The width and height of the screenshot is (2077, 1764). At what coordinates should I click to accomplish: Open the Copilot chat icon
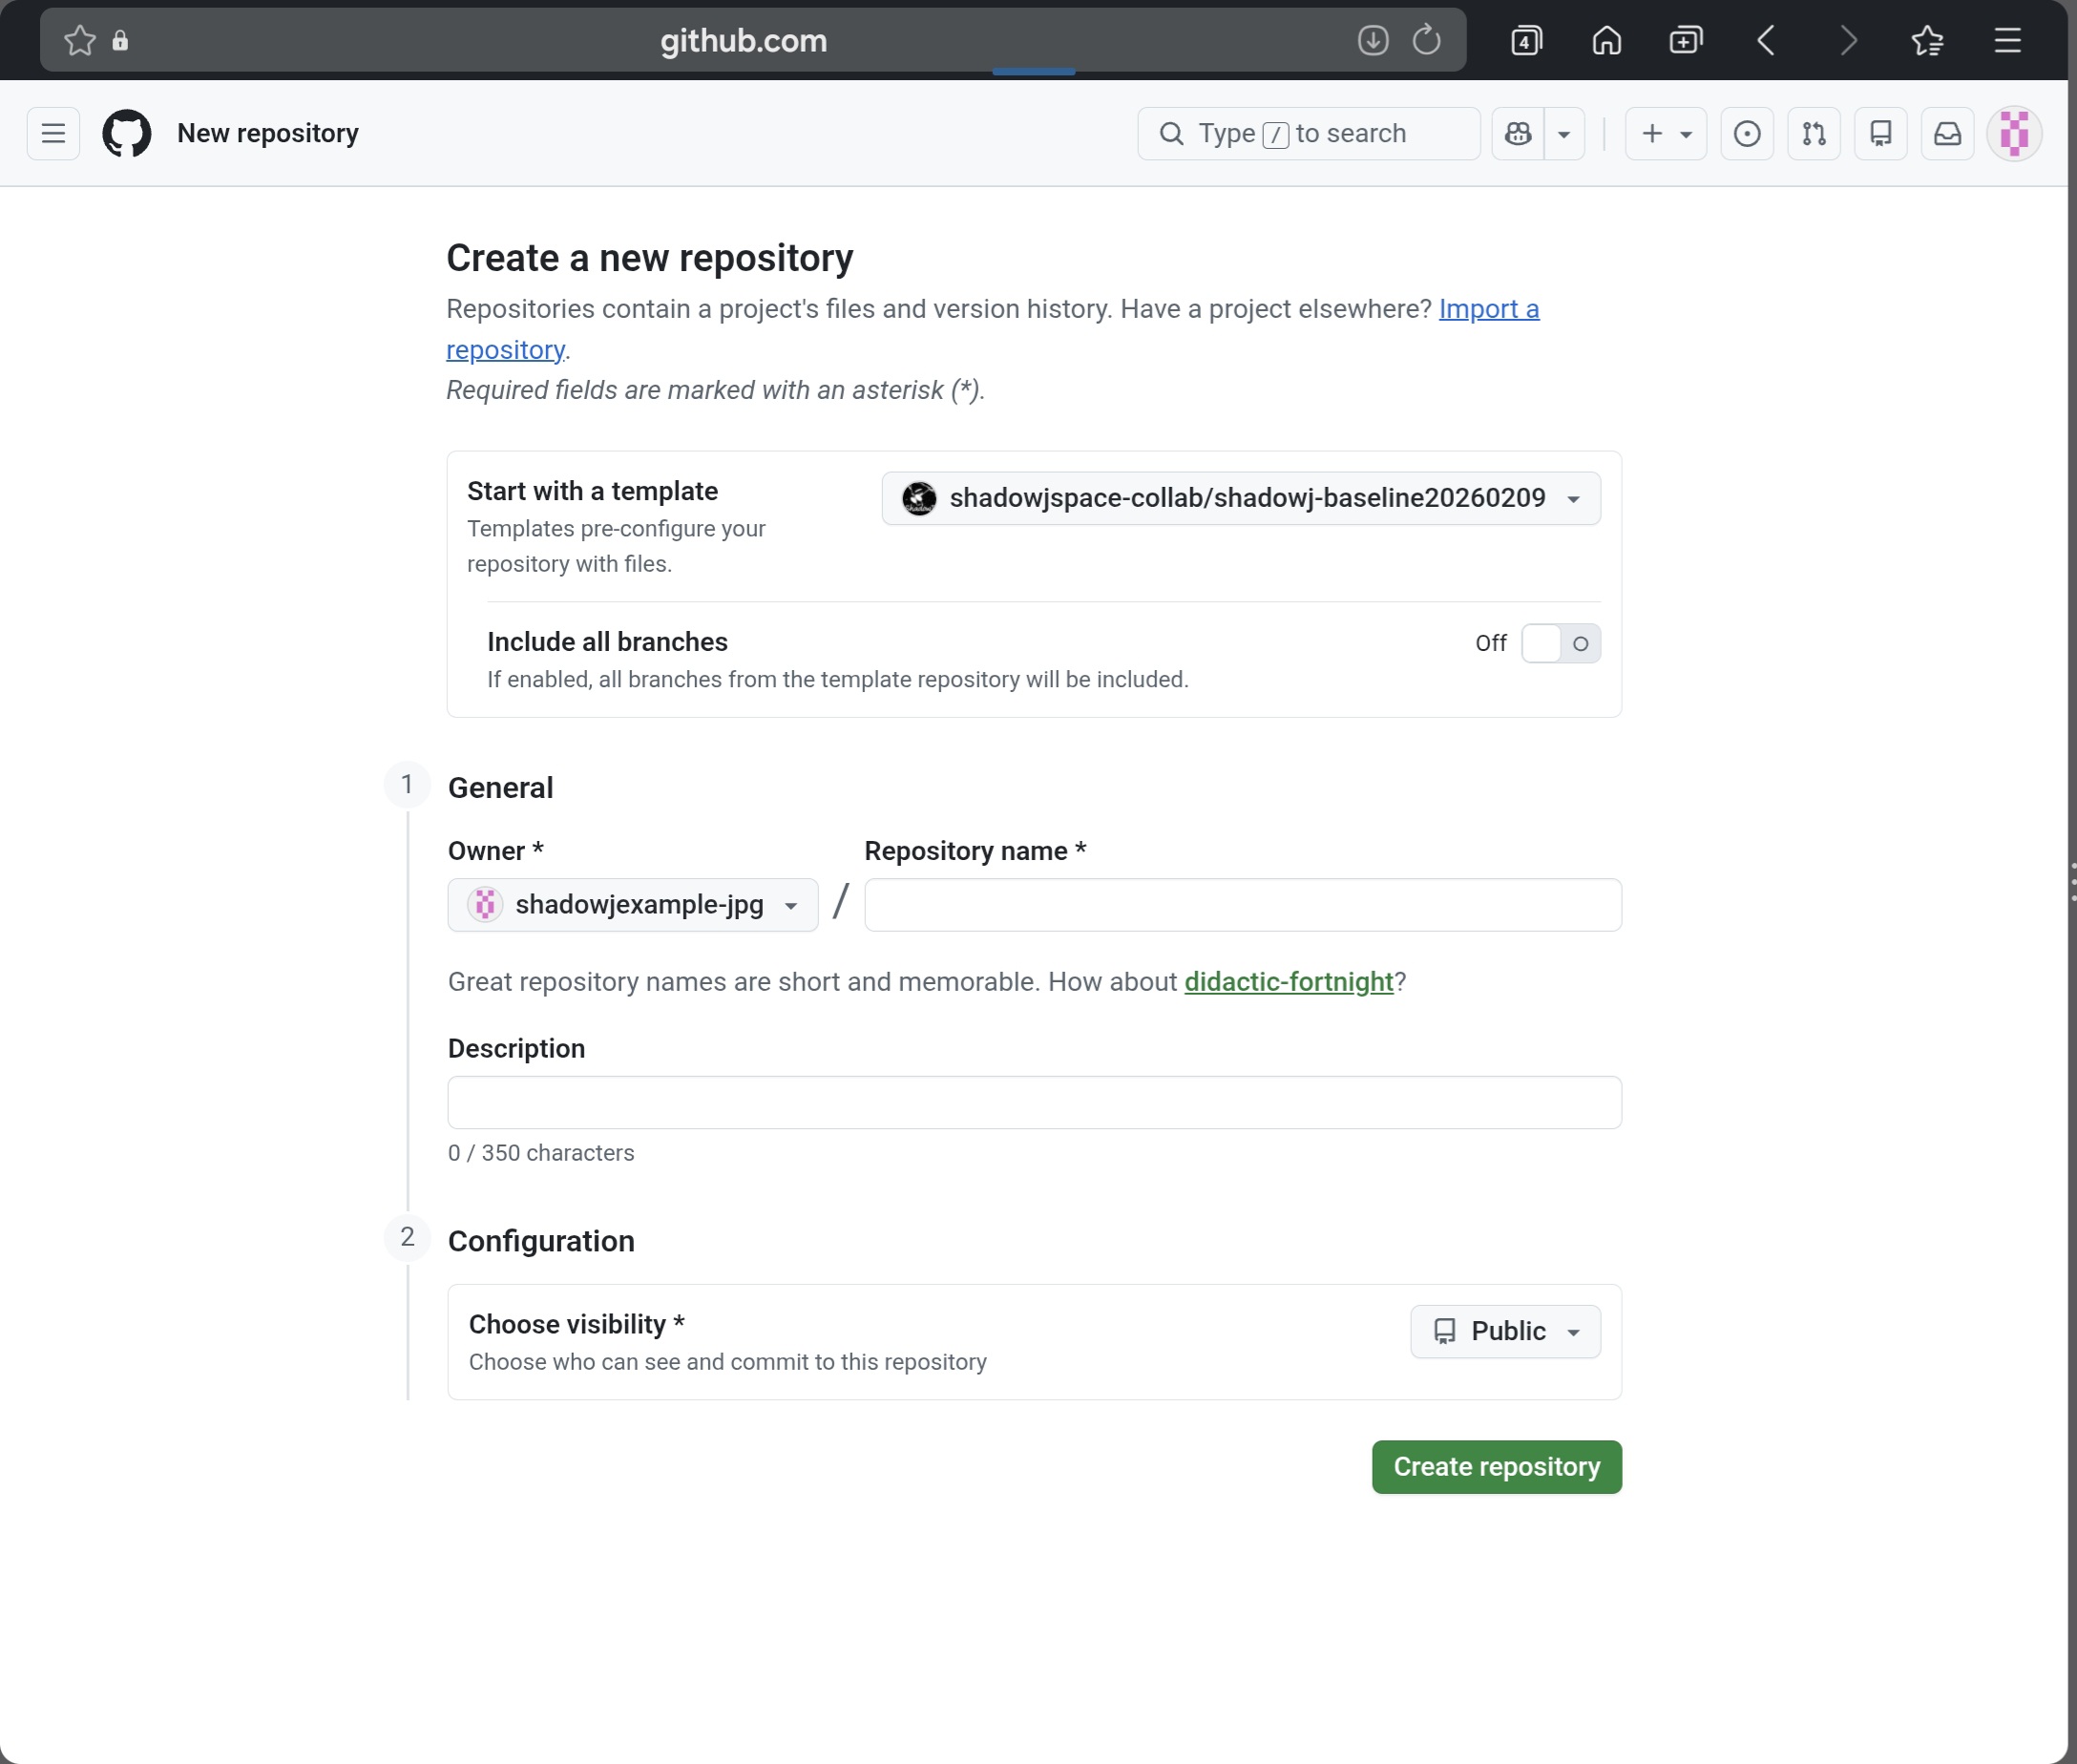(x=1518, y=133)
